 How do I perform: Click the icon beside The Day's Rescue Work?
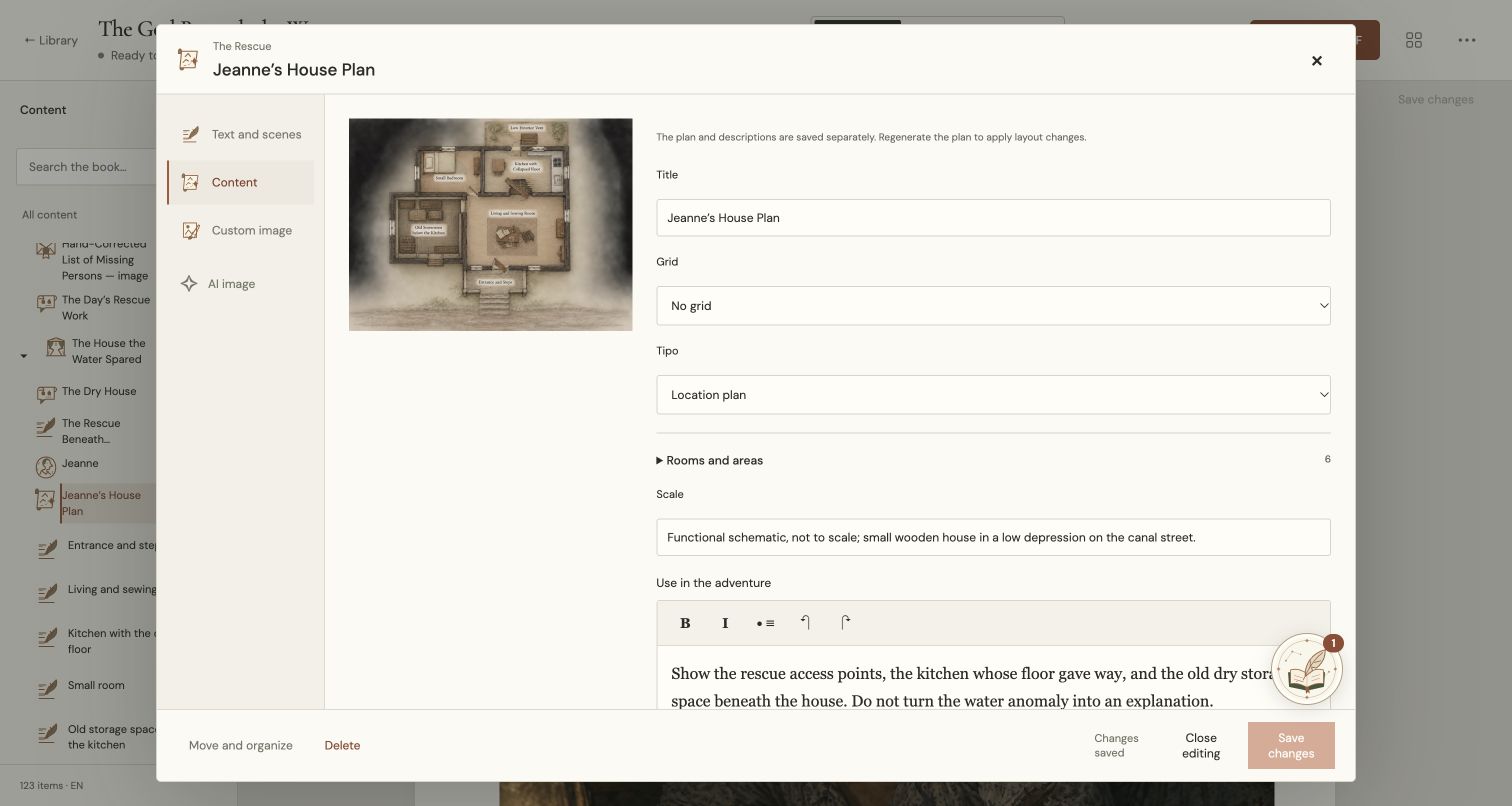pos(46,302)
